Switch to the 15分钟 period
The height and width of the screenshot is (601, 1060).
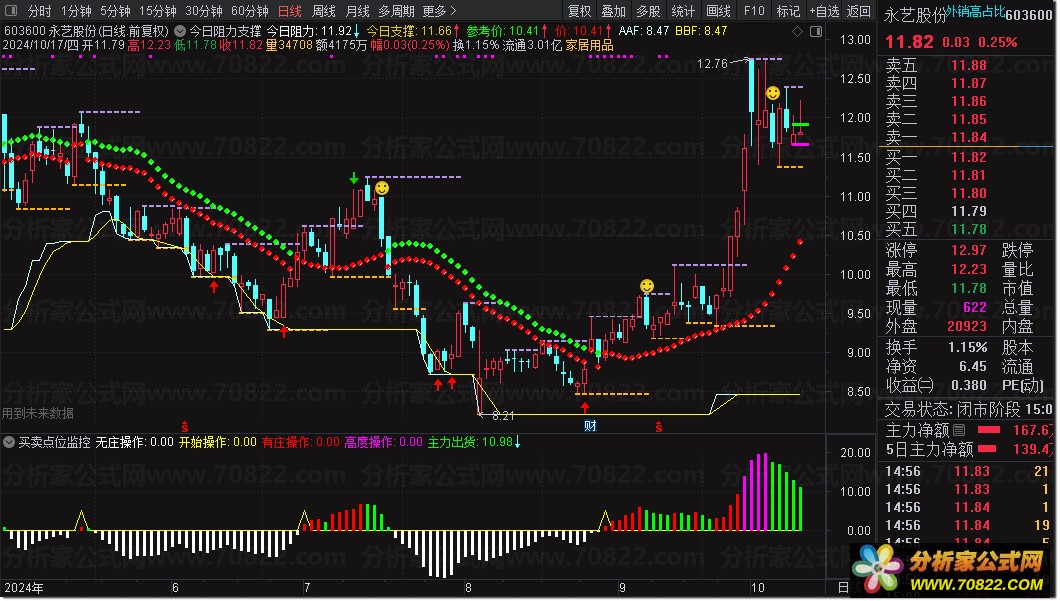(158, 11)
